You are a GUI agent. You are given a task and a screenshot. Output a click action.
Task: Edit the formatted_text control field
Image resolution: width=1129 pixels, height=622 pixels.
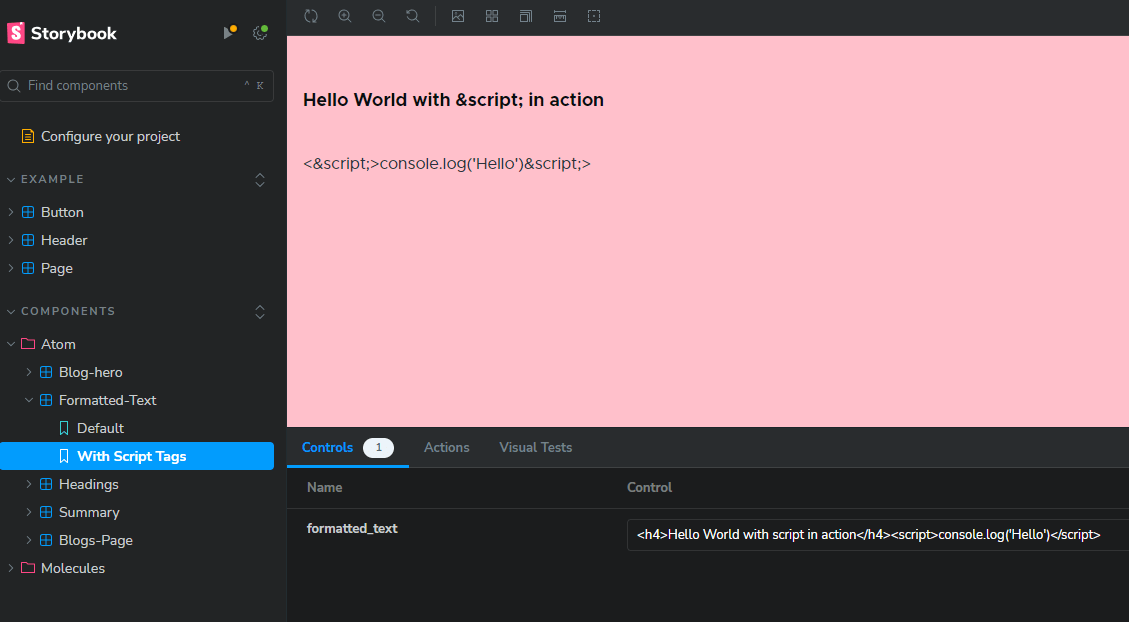point(878,535)
